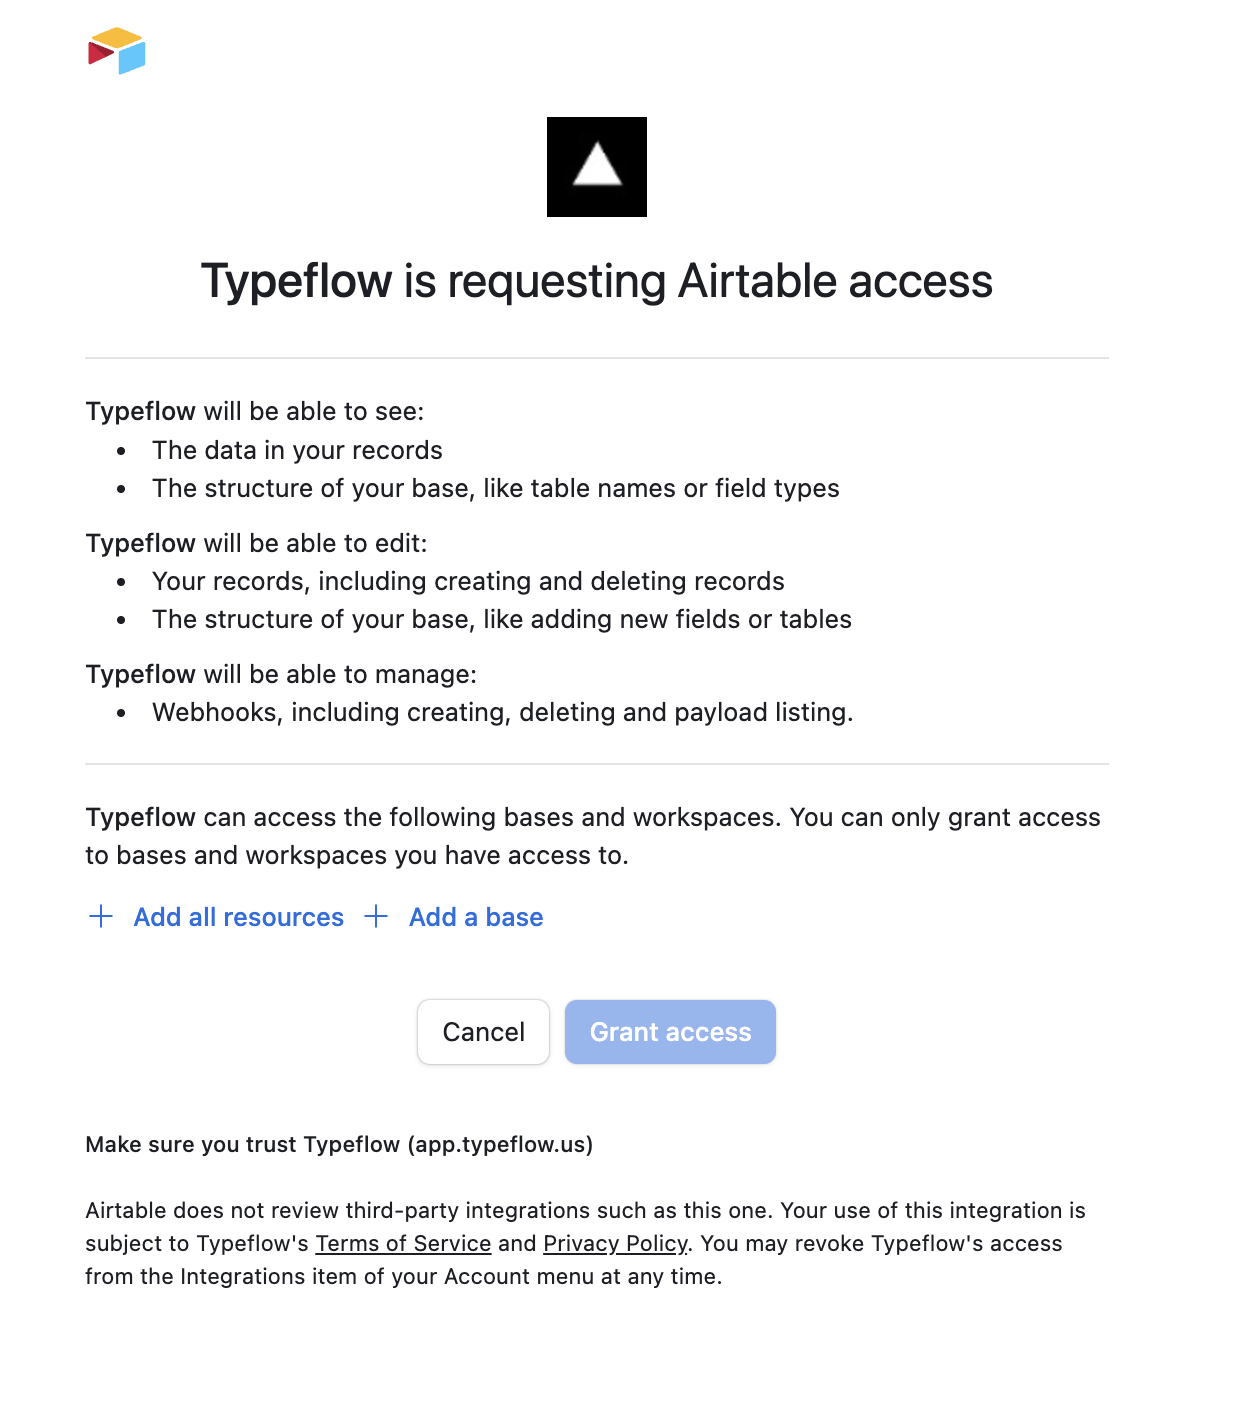Open Typeflow's Privacy Policy link
This screenshot has height=1412, width=1234.
pyautogui.click(x=615, y=1243)
